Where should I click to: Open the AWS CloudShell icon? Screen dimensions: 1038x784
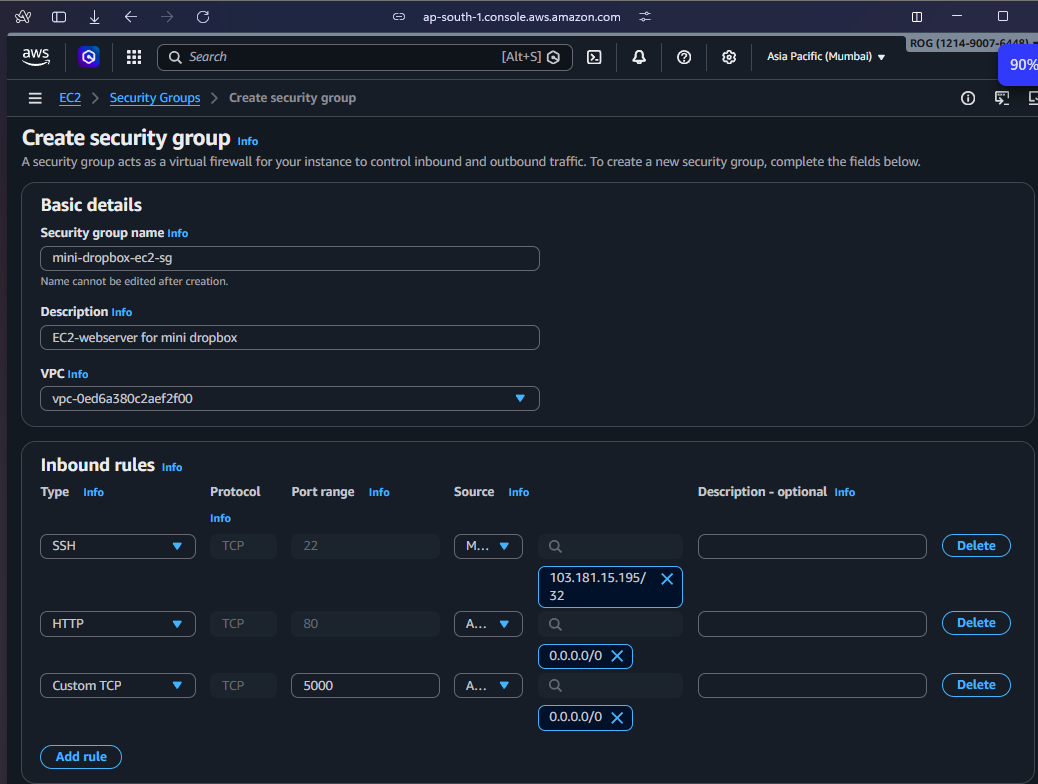pyautogui.click(x=594, y=57)
